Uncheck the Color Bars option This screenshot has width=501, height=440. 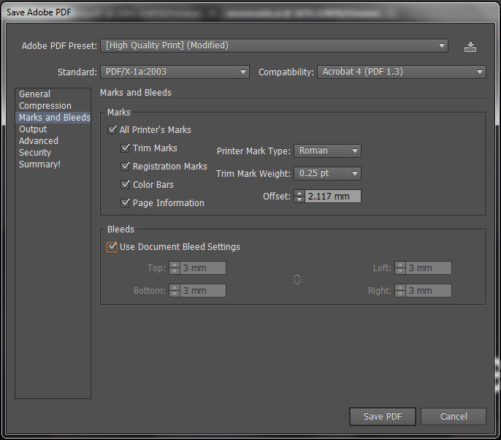coord(125,184)
